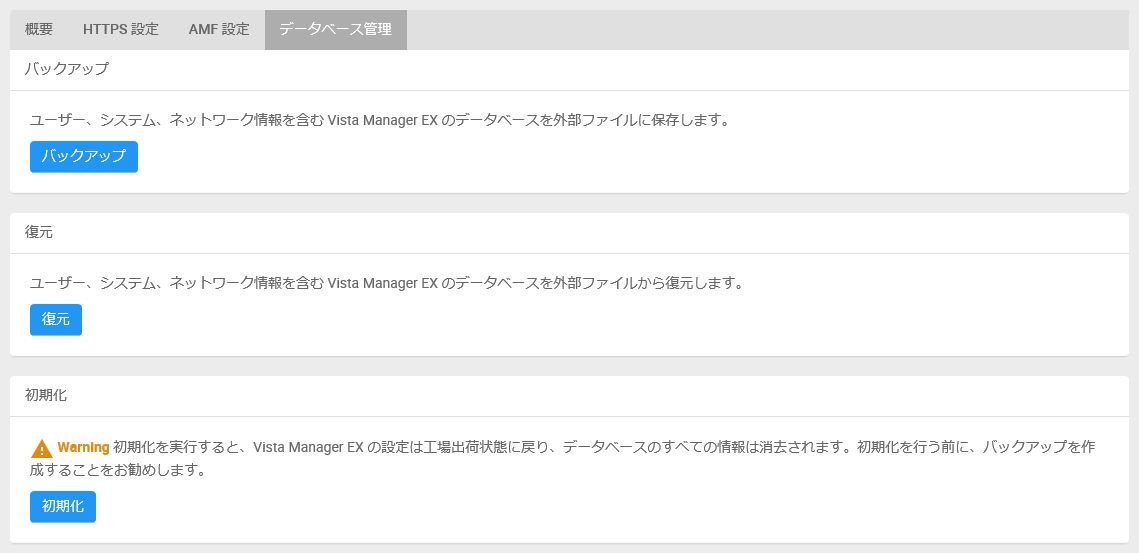This screenshot has height=553, width=1139.
Task: Click the orange warning triangle icon
Action: (x=42, y=448)
